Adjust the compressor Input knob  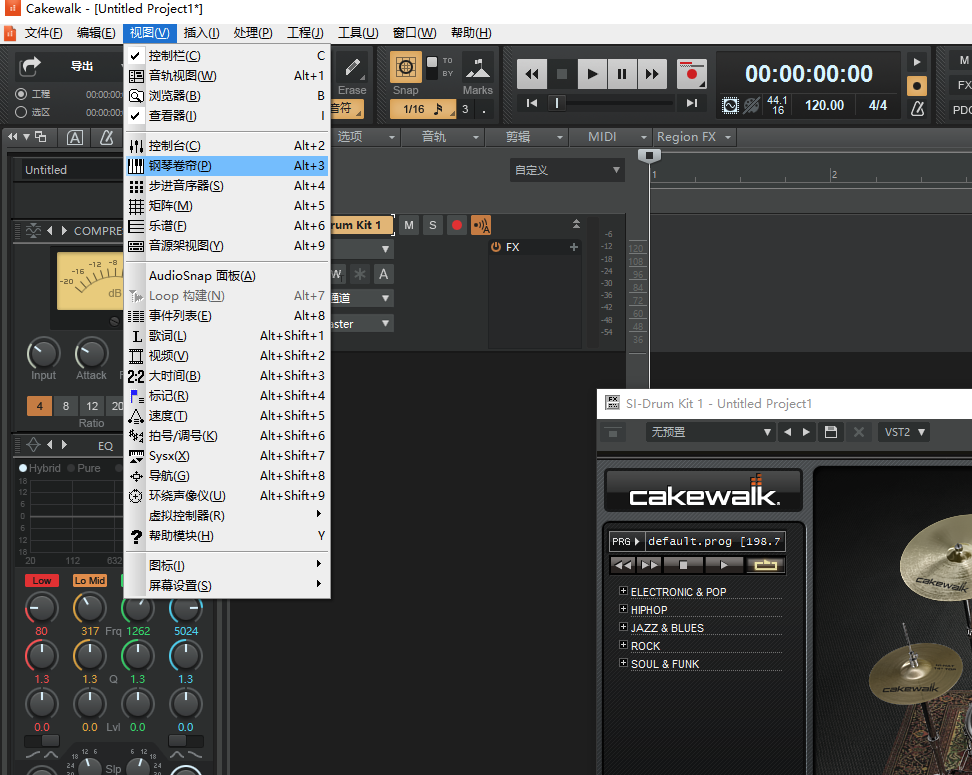point(43,354)
